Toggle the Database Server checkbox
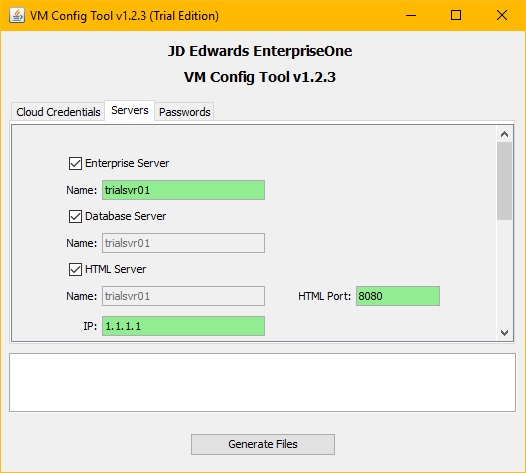 click(x=75, y=216)
